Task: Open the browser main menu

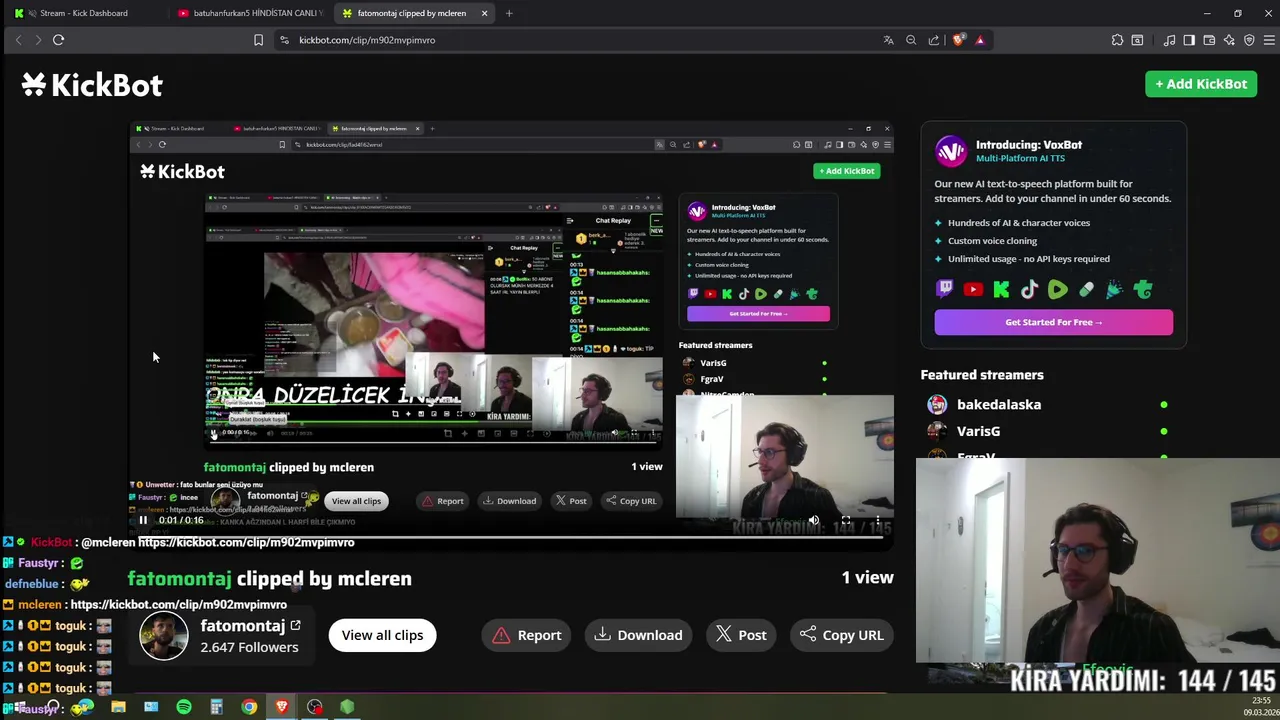Action: coord(1269,40)
